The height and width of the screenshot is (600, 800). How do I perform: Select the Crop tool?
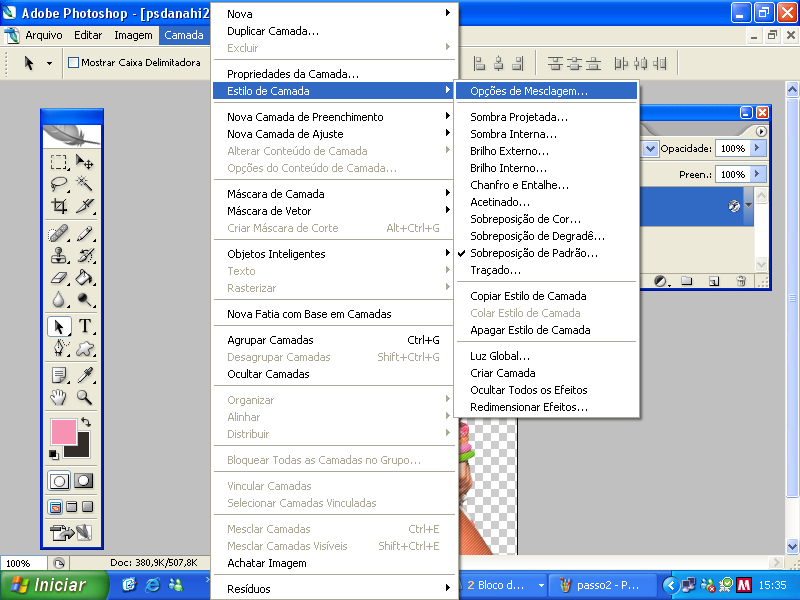pyautogui.click(x=59, y=206)
